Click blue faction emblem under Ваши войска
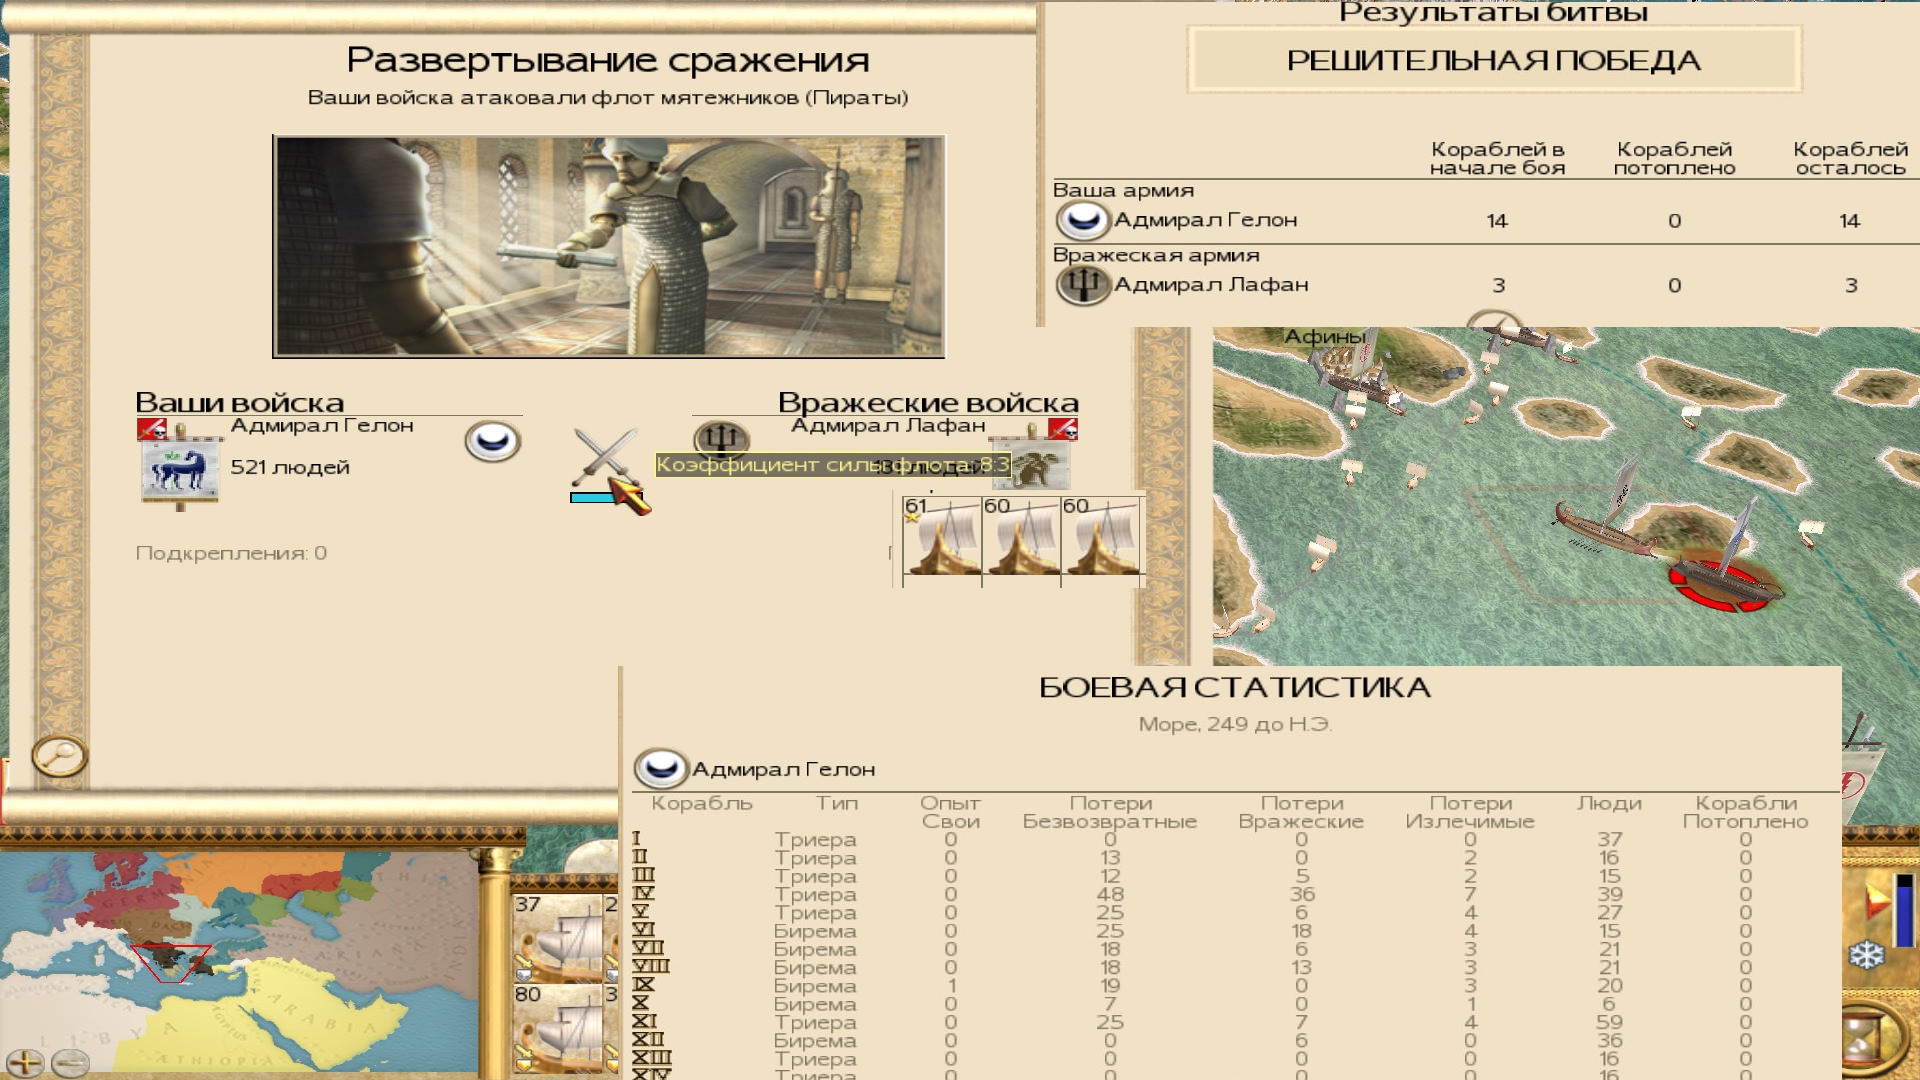The height and width of the screenshot is (1080, 1920). tap(492, 441)
